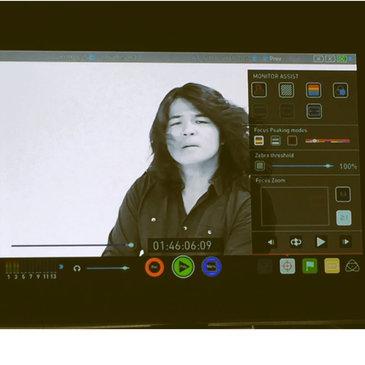
Task: Open the Atomos logo menu icon
Action: (352, 266)
